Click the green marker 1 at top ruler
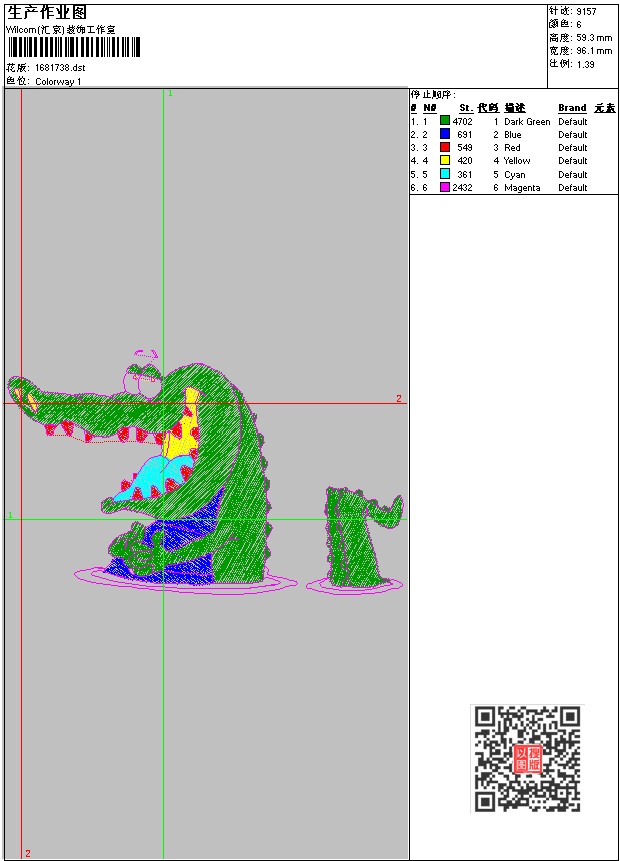 pos(170,93)
